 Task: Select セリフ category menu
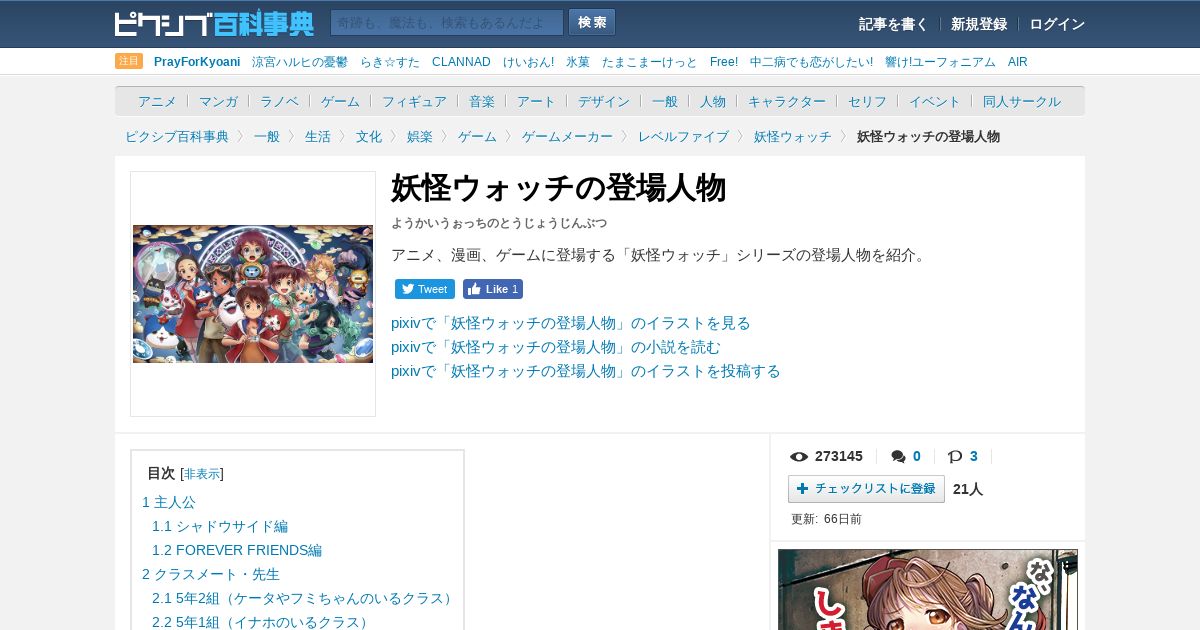point(867,102)
